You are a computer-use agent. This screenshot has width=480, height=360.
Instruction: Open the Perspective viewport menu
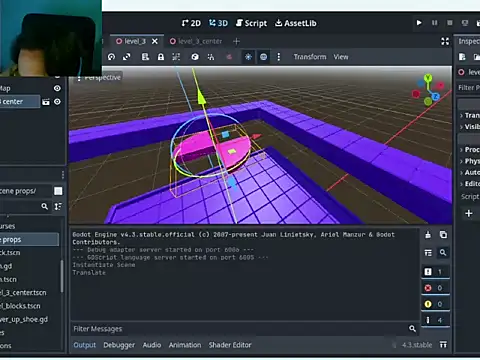(x=99, y=78)
